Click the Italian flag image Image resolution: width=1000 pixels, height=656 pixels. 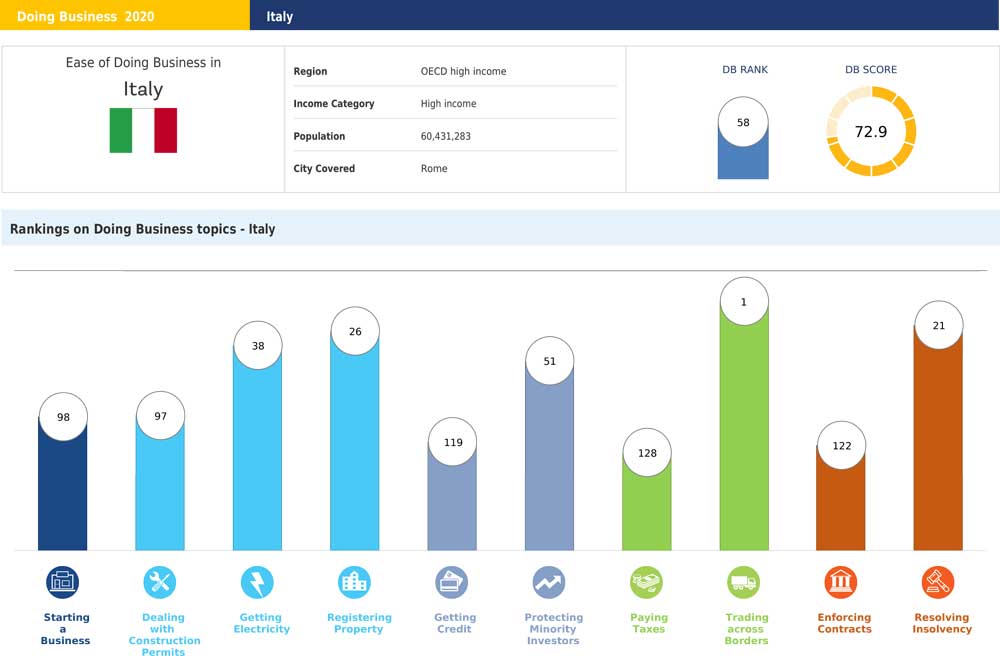click(x=143, y=131)
